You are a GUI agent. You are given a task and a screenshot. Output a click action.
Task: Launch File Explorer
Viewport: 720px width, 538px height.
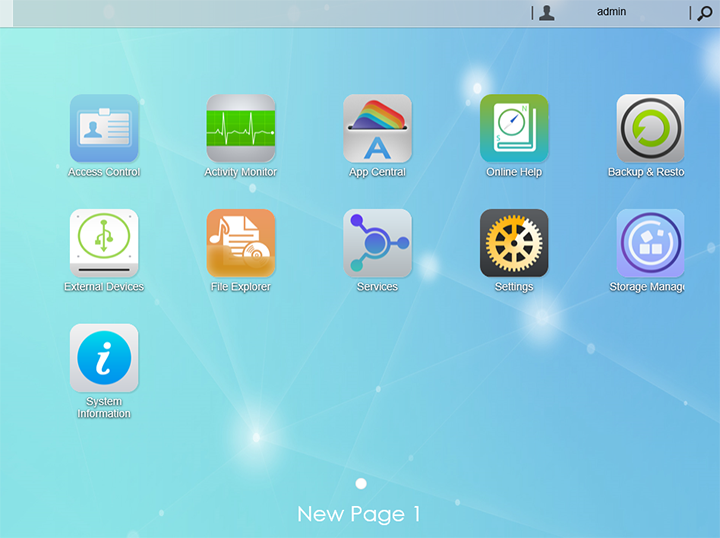tap(241, 243)
